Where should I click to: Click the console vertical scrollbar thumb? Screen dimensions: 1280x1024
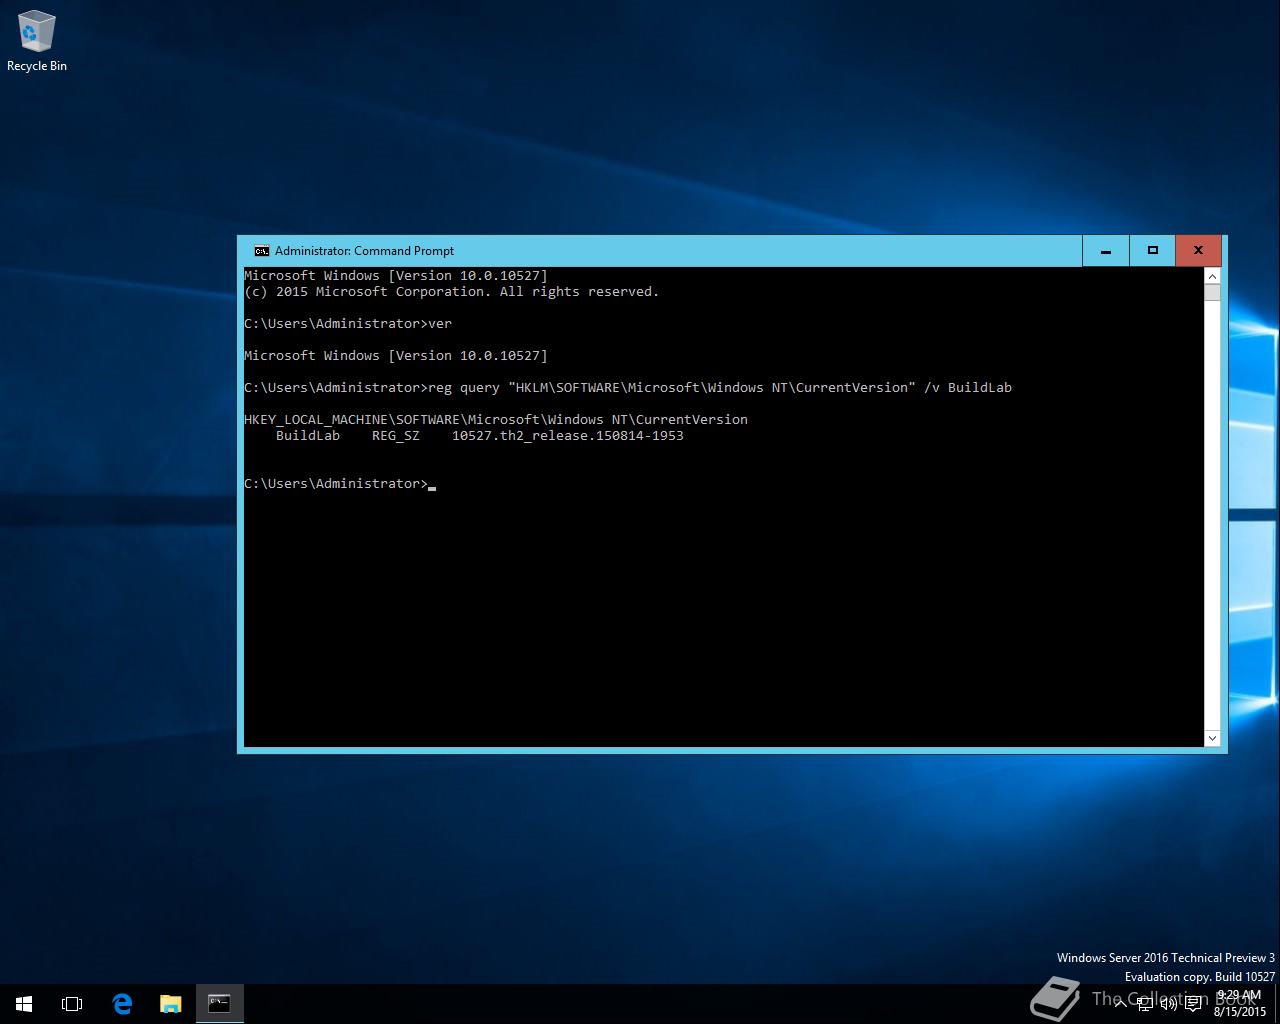(x=1212, y=292)
